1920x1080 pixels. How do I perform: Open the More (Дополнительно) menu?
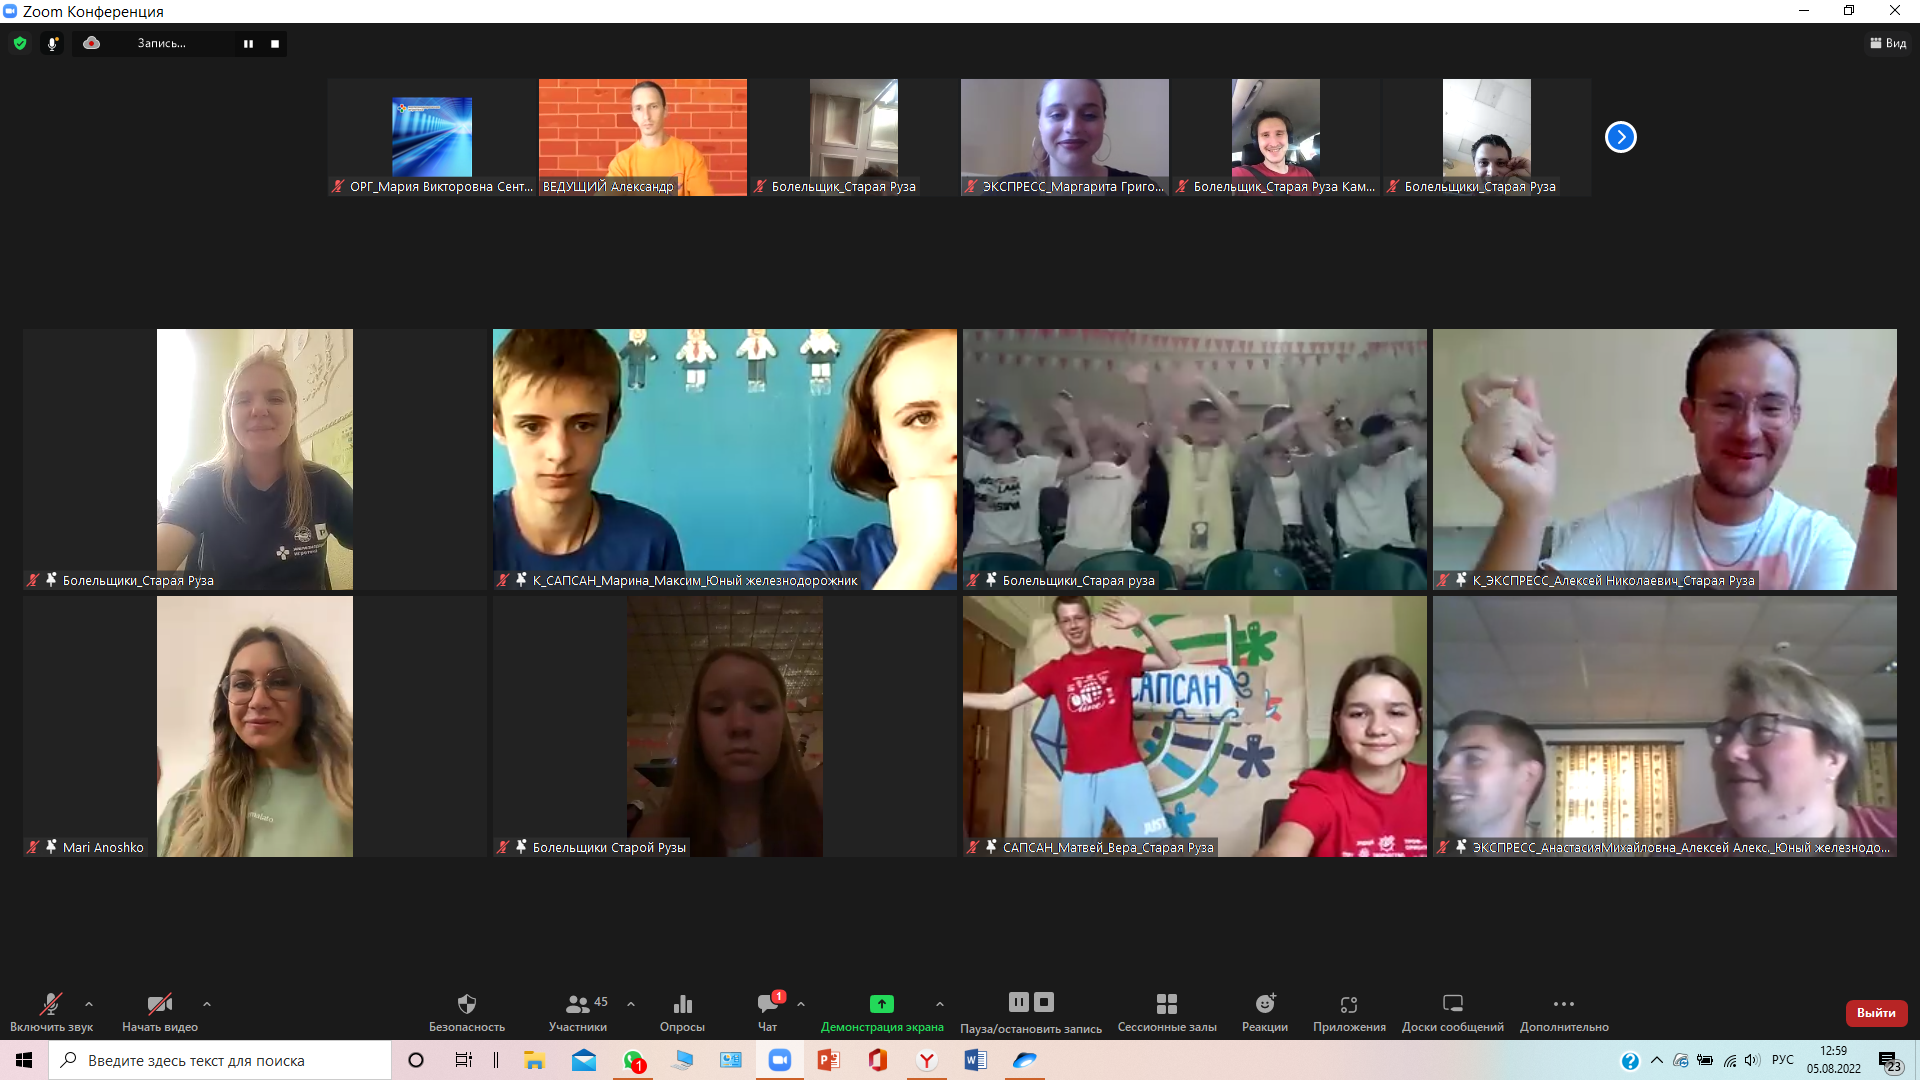[1564, 1004]
